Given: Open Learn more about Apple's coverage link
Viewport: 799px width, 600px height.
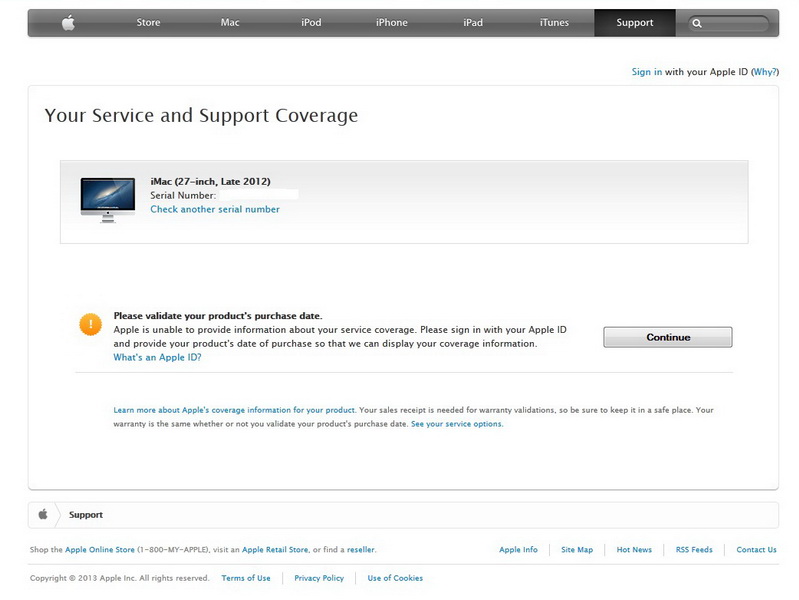Looking at the screenshot, I should (234, 410).
